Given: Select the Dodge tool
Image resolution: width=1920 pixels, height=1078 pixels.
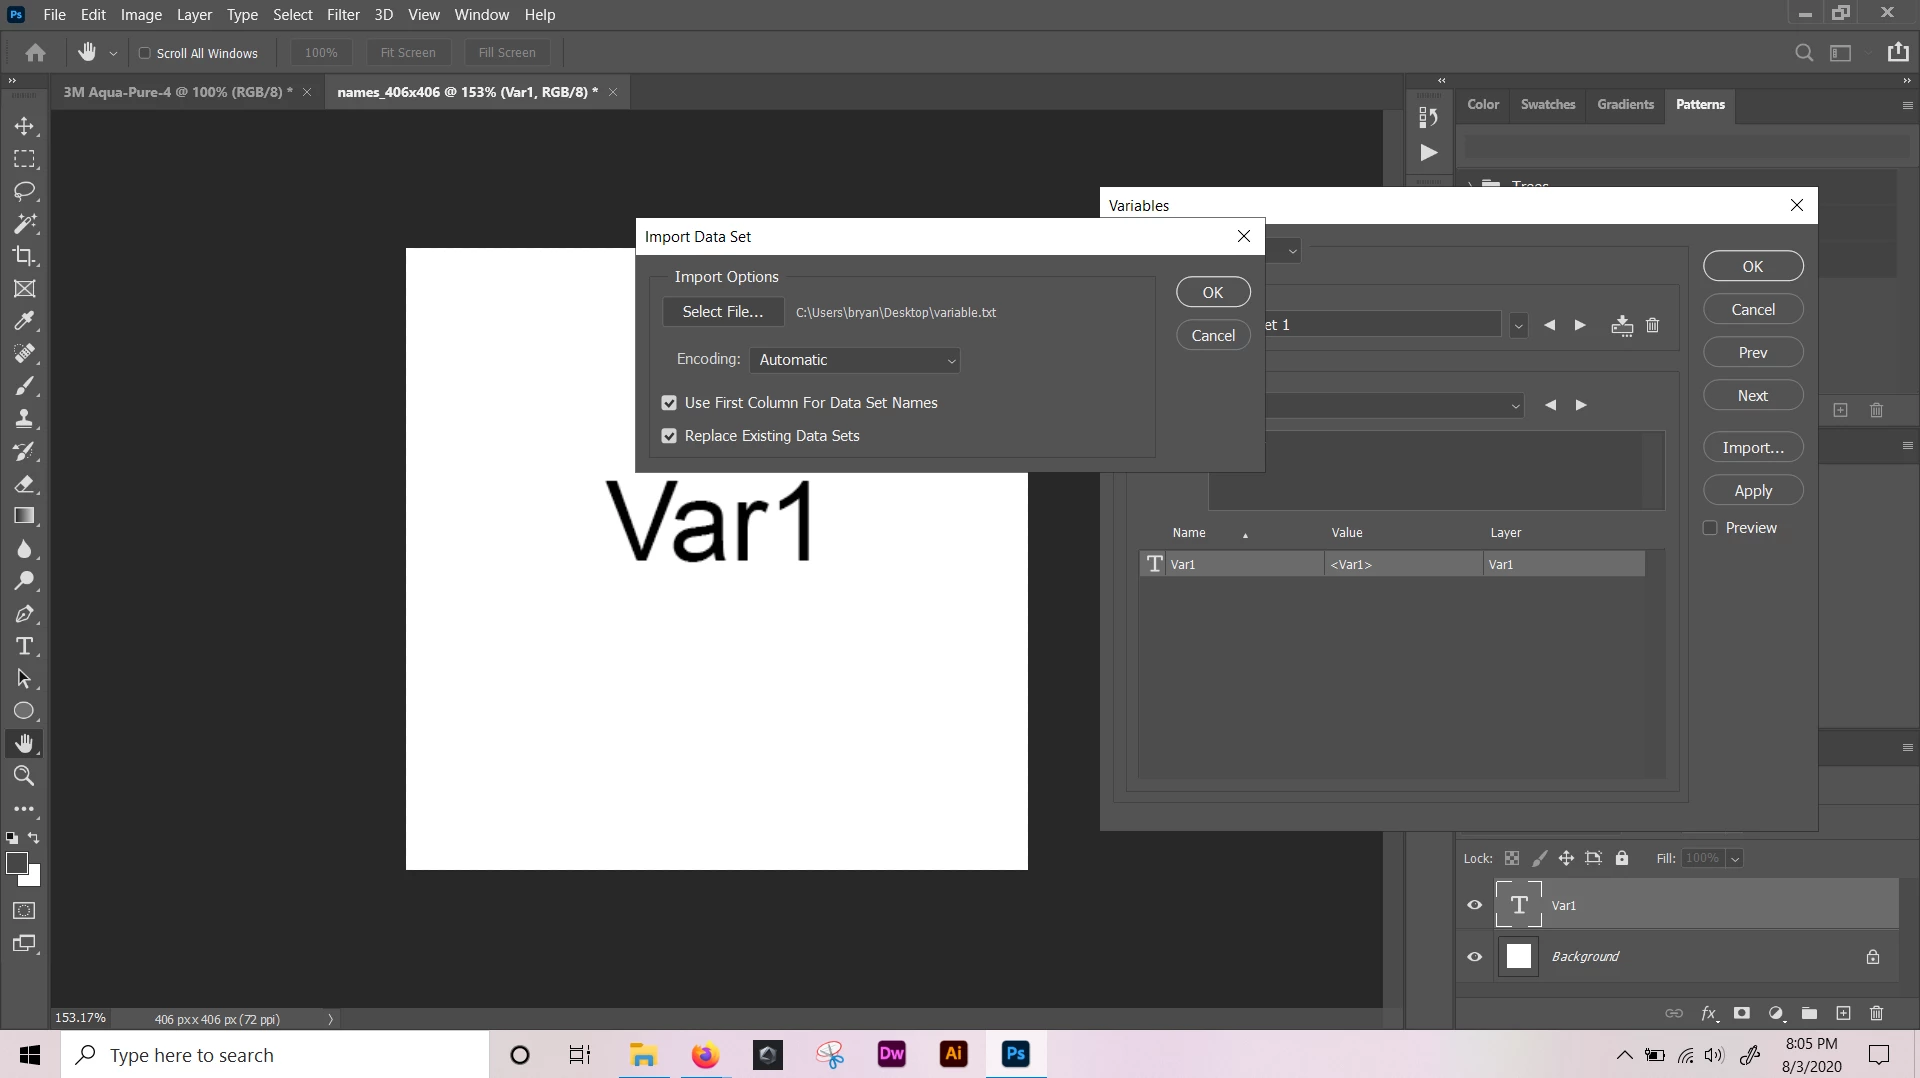Looking at the screenshot, I should pos(24,581).
